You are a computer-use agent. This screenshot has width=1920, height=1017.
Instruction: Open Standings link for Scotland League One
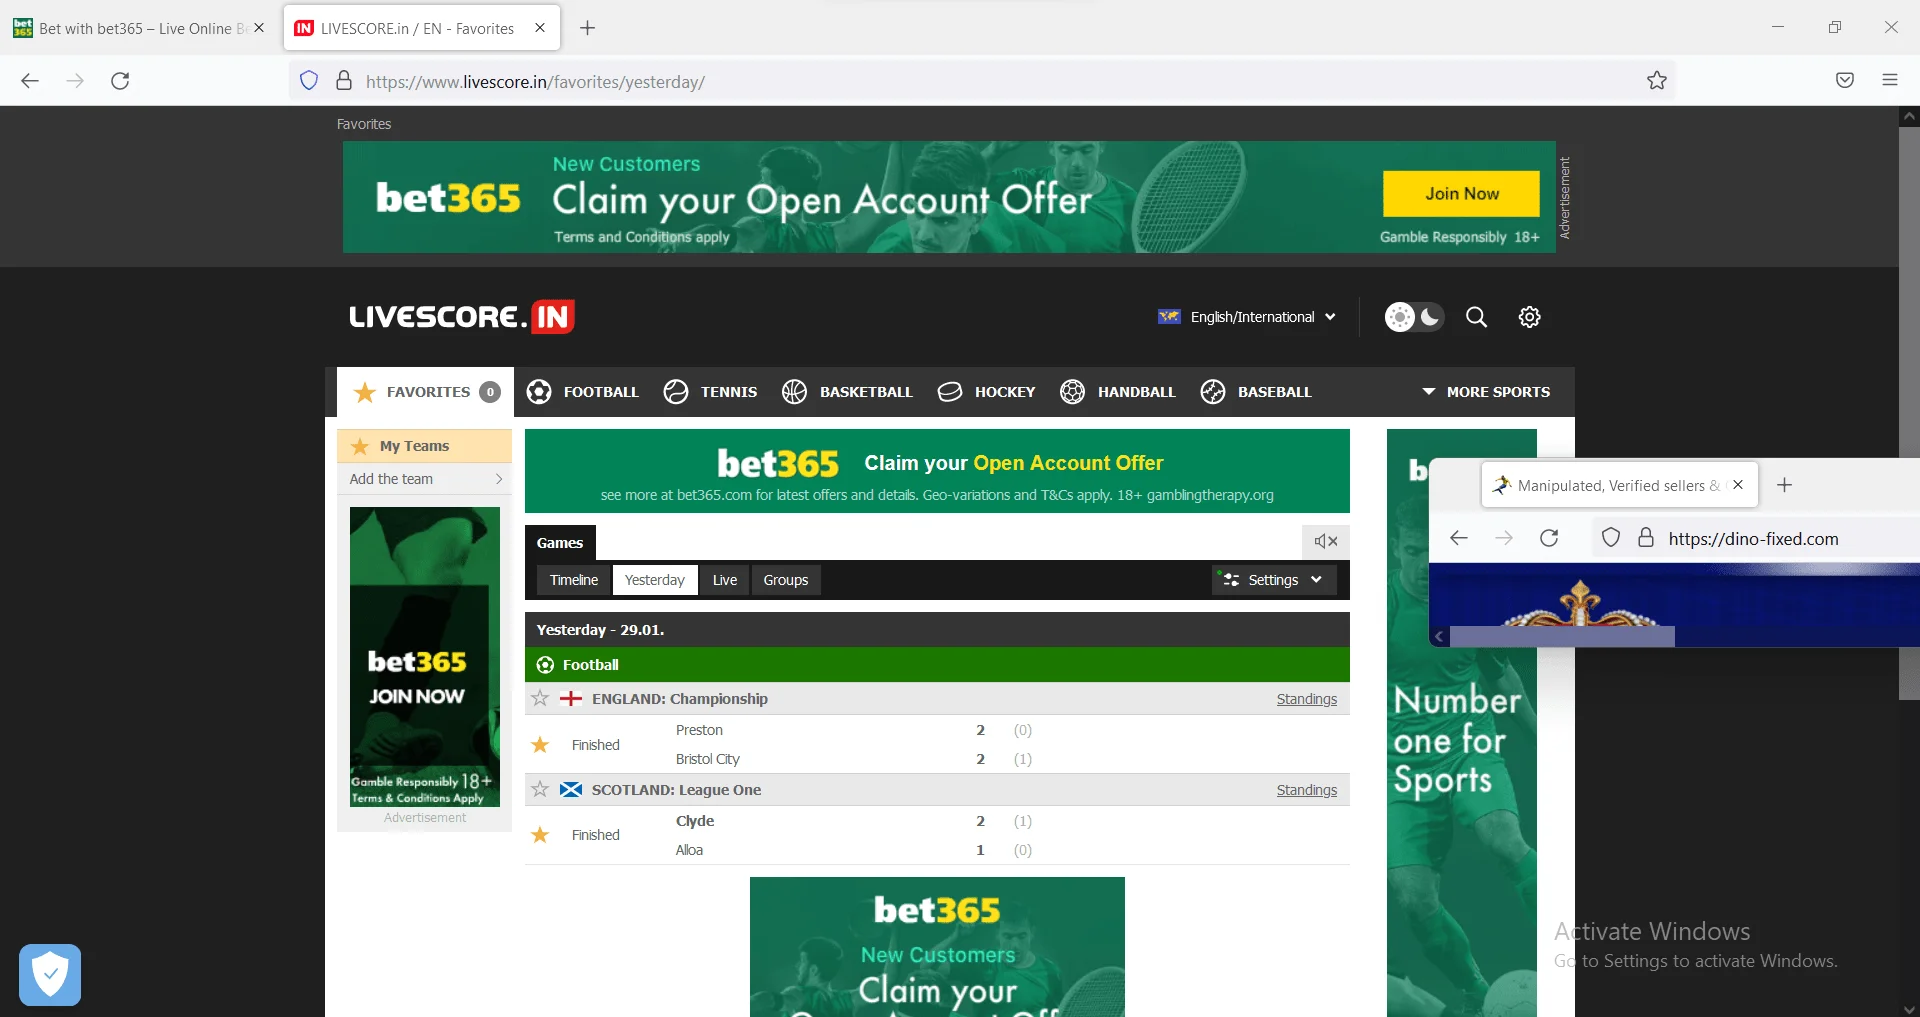pos(1307,790)
